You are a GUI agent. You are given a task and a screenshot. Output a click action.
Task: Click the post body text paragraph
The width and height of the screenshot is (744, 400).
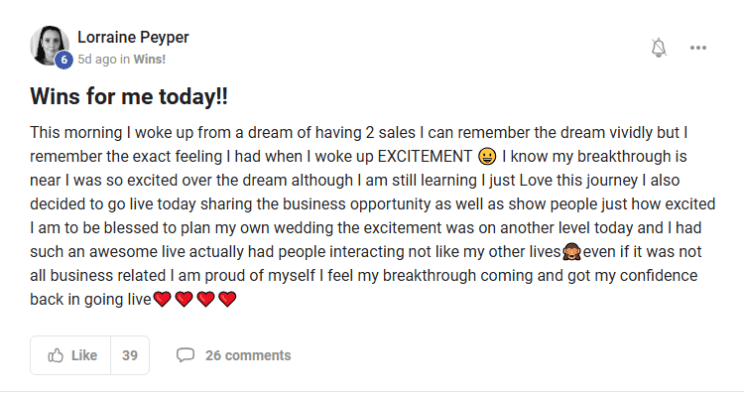point(372,216)
